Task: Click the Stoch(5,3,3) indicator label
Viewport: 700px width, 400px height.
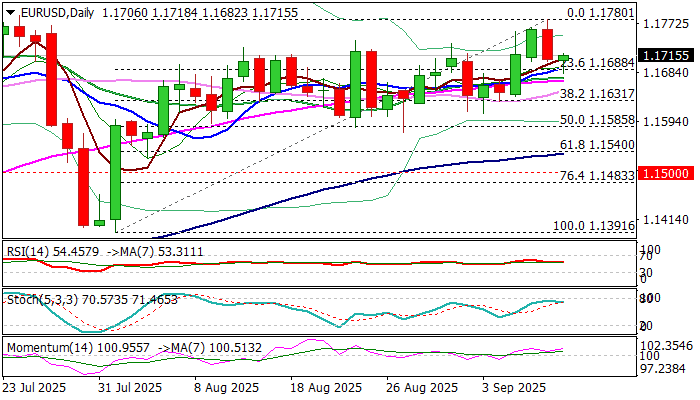Action: (42, 300)
